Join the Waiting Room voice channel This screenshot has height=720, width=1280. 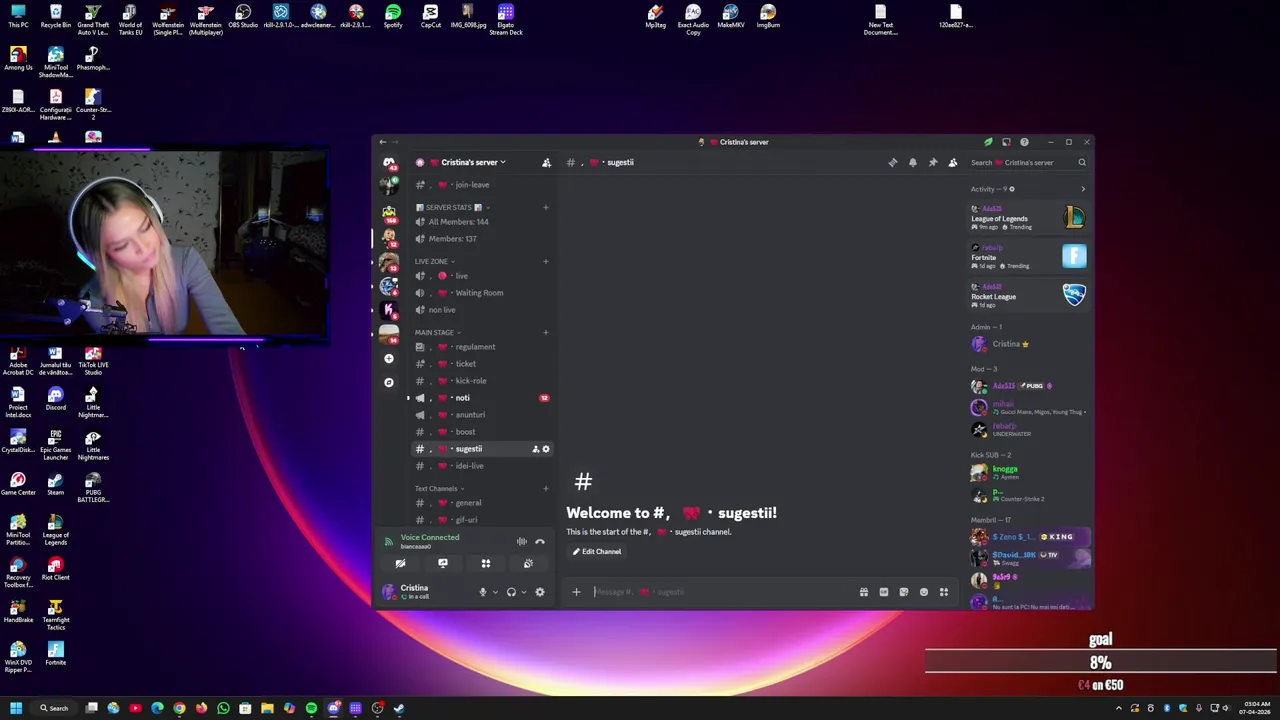(482, 293)
